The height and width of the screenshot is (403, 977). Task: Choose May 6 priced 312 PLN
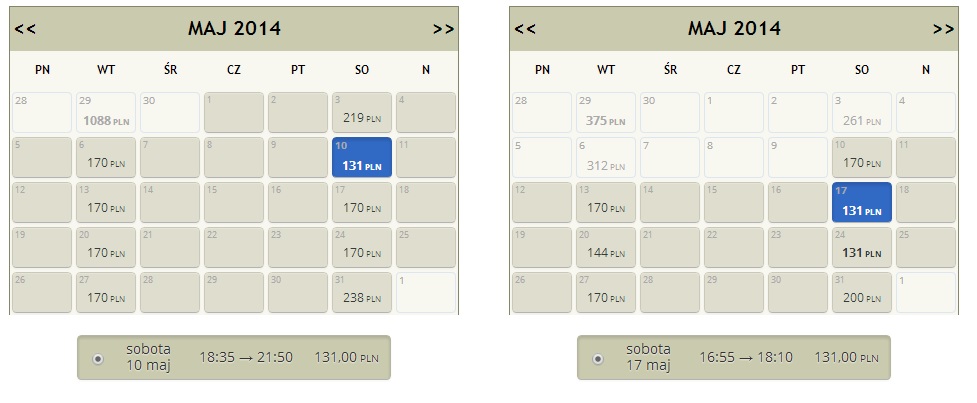point(606,158)
